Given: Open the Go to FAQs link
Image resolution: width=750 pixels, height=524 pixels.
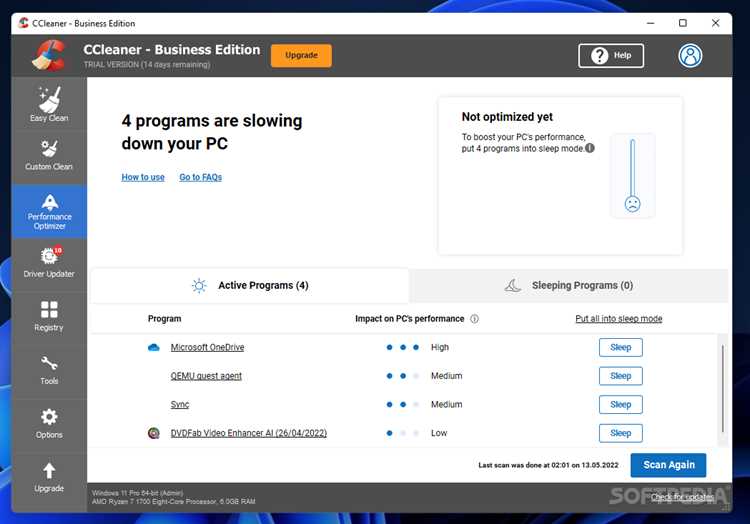Looking at the screenshot, I should tap(200, 177).
